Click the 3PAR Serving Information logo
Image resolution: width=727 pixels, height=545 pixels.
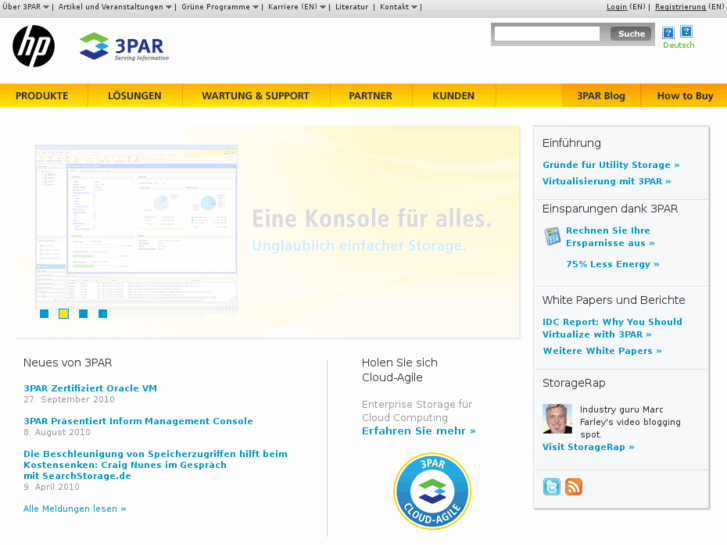coord(124,46)
